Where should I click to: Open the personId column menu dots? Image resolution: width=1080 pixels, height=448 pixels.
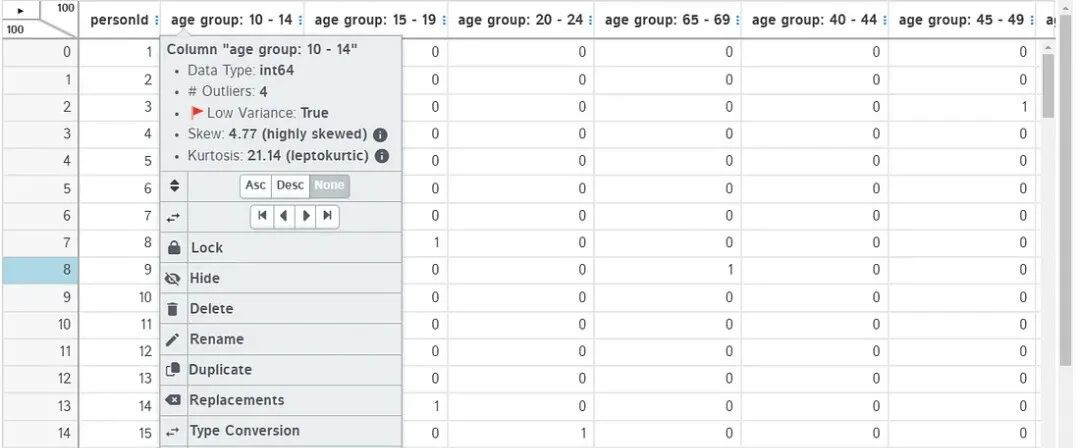156,20
